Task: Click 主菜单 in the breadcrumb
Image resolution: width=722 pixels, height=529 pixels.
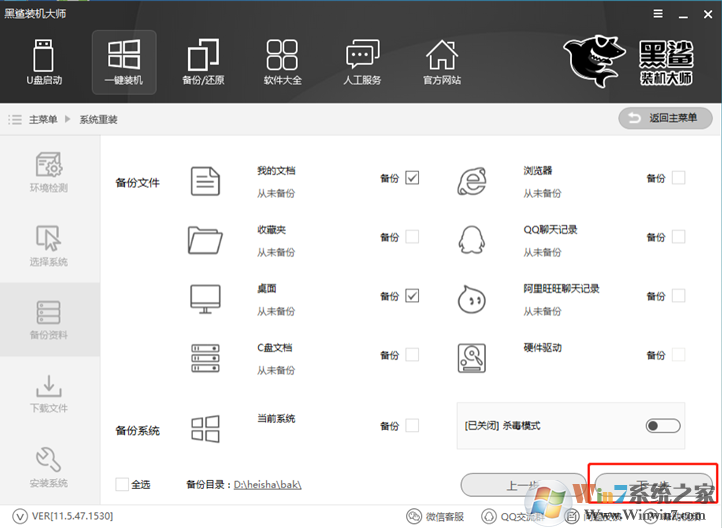Action: pyautogui.click(x=43, y=119)
